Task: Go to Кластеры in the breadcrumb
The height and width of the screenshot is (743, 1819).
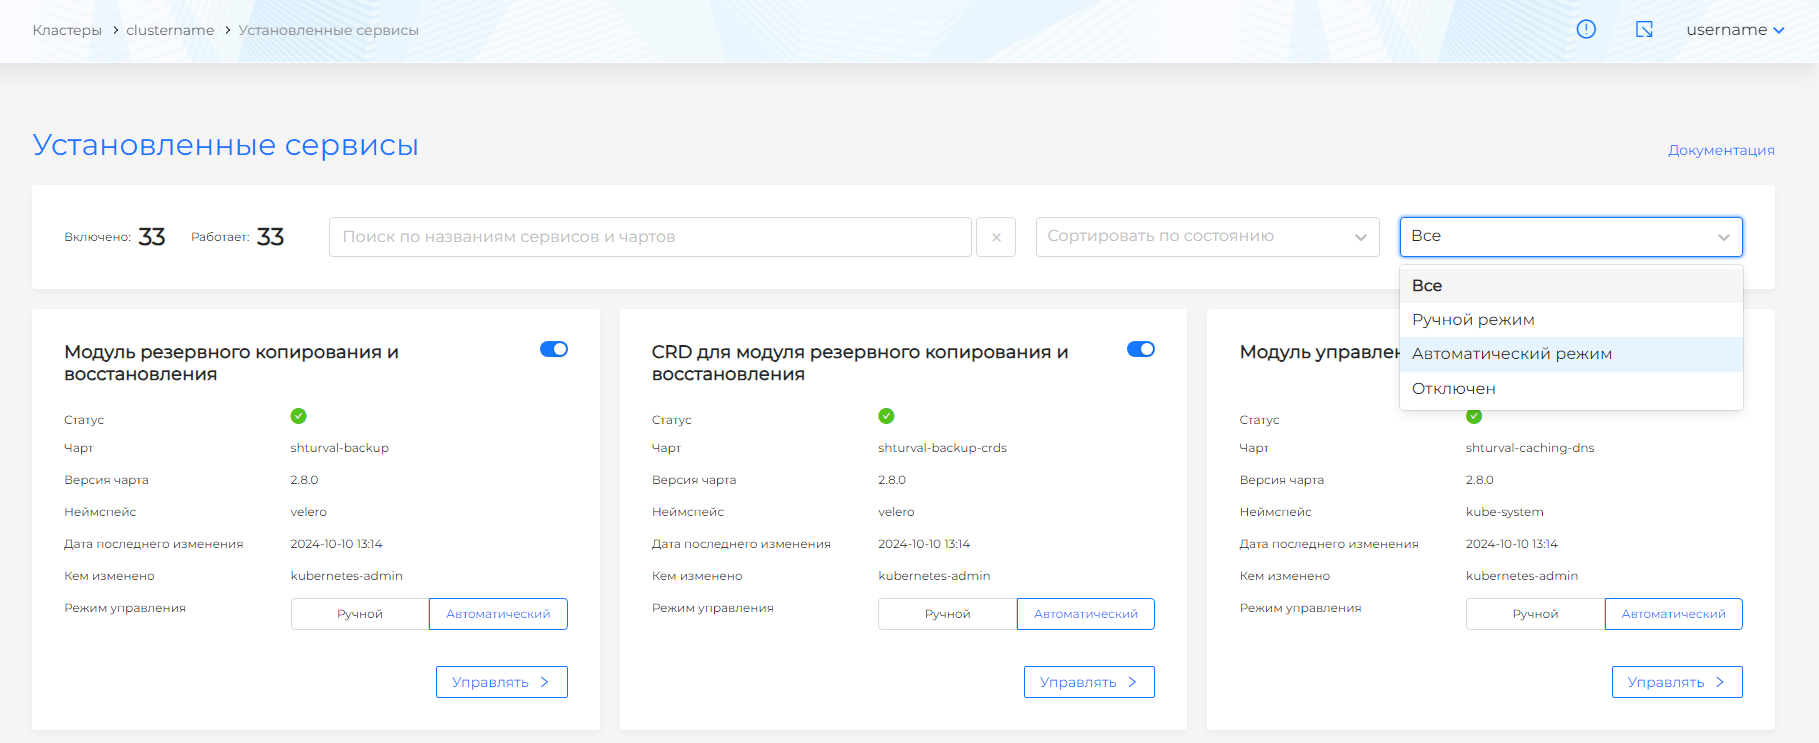Action: click(67, 30)
